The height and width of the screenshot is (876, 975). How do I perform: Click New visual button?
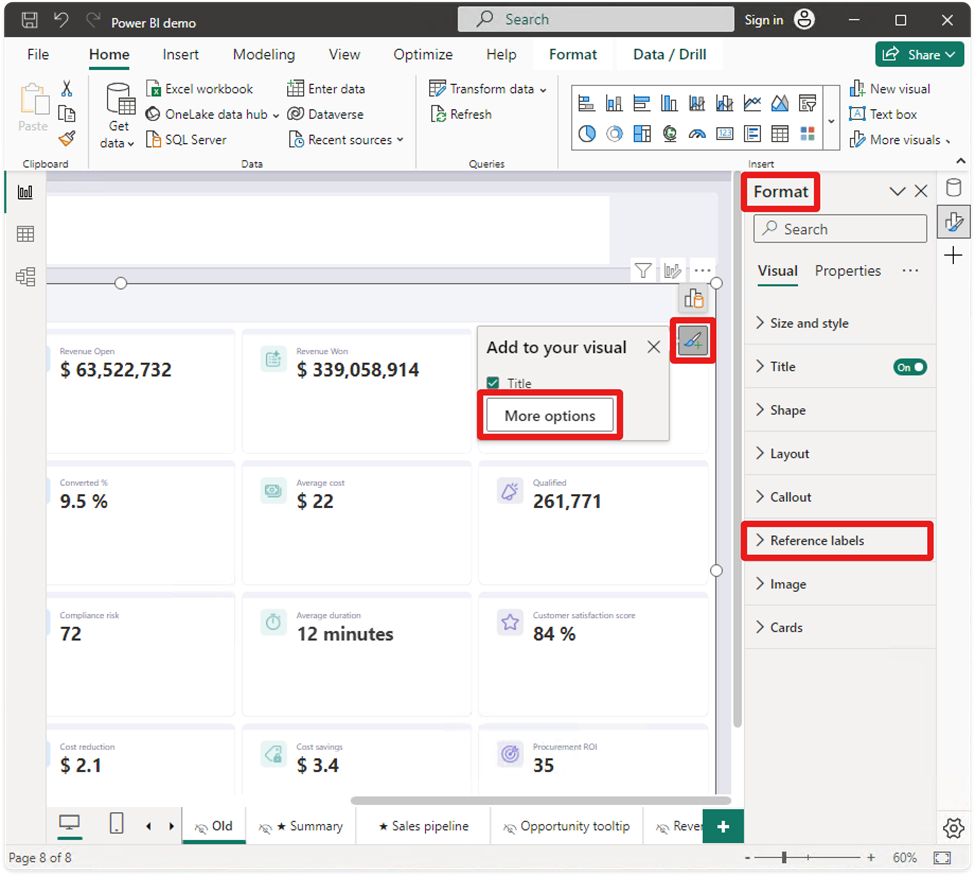click(x=890, y=89)
